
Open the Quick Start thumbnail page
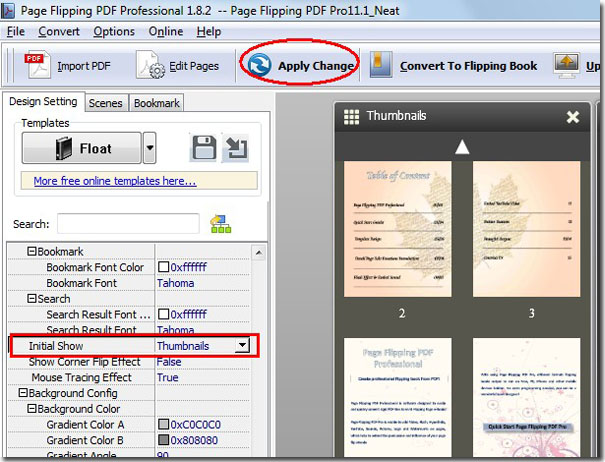pyautogui.click(x=526, y=397)
